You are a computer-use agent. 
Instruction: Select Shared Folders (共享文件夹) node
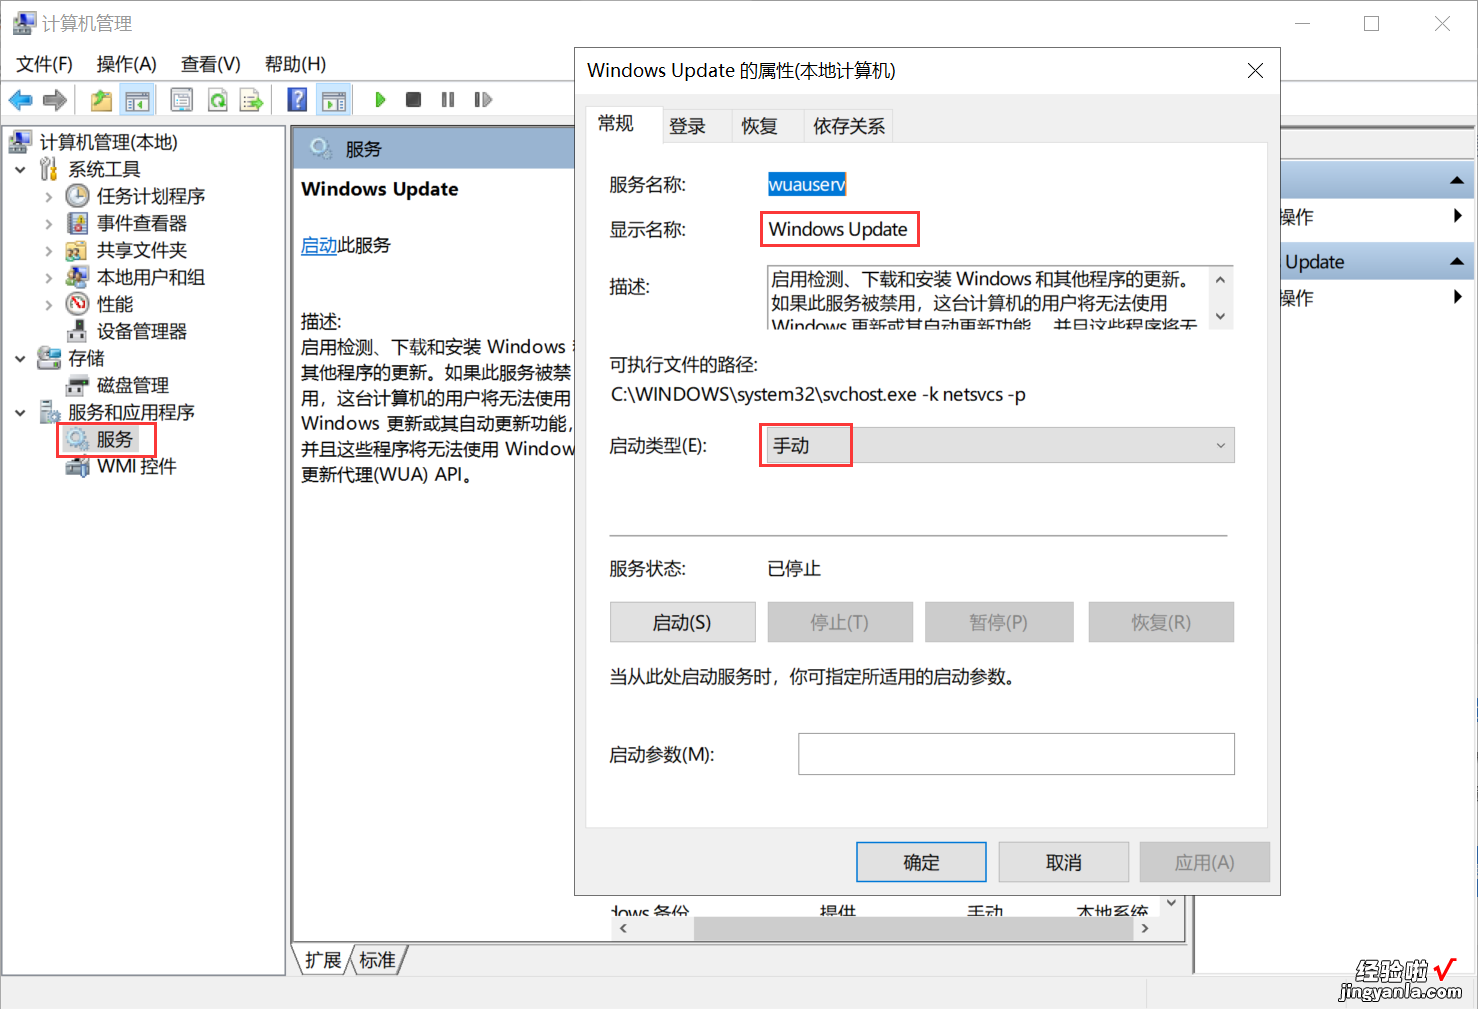(142, 250)
